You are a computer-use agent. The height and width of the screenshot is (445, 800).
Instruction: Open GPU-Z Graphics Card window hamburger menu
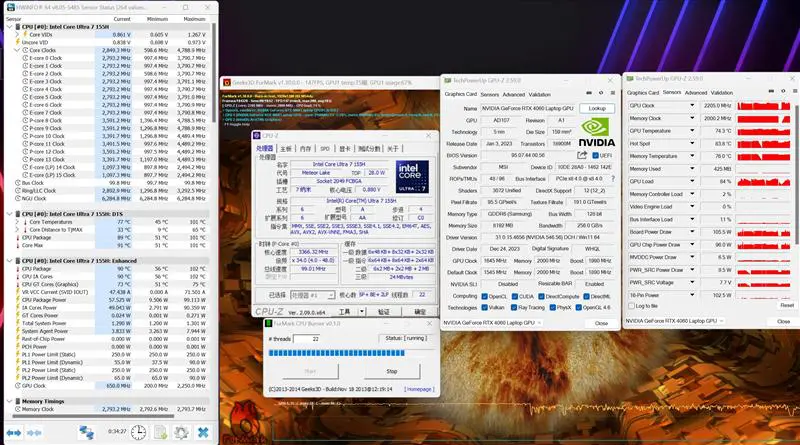[x=613, y=93]
